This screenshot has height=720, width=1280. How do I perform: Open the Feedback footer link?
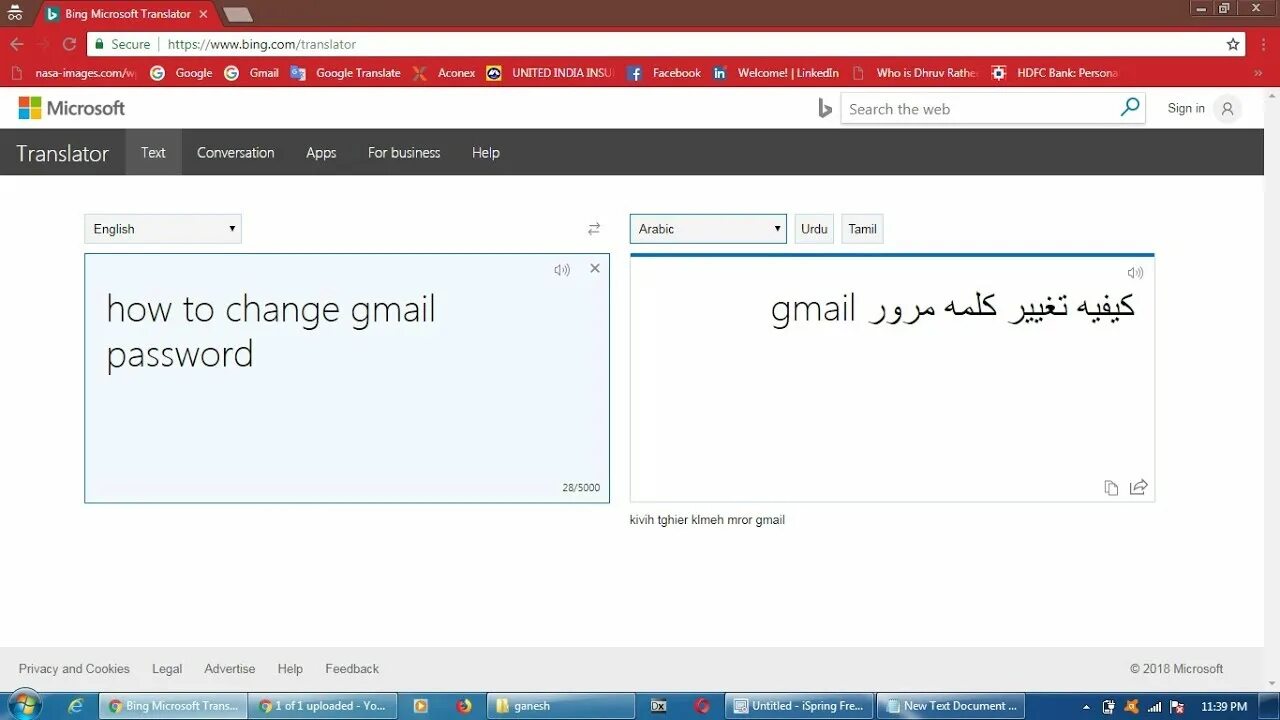pos(352,669)
